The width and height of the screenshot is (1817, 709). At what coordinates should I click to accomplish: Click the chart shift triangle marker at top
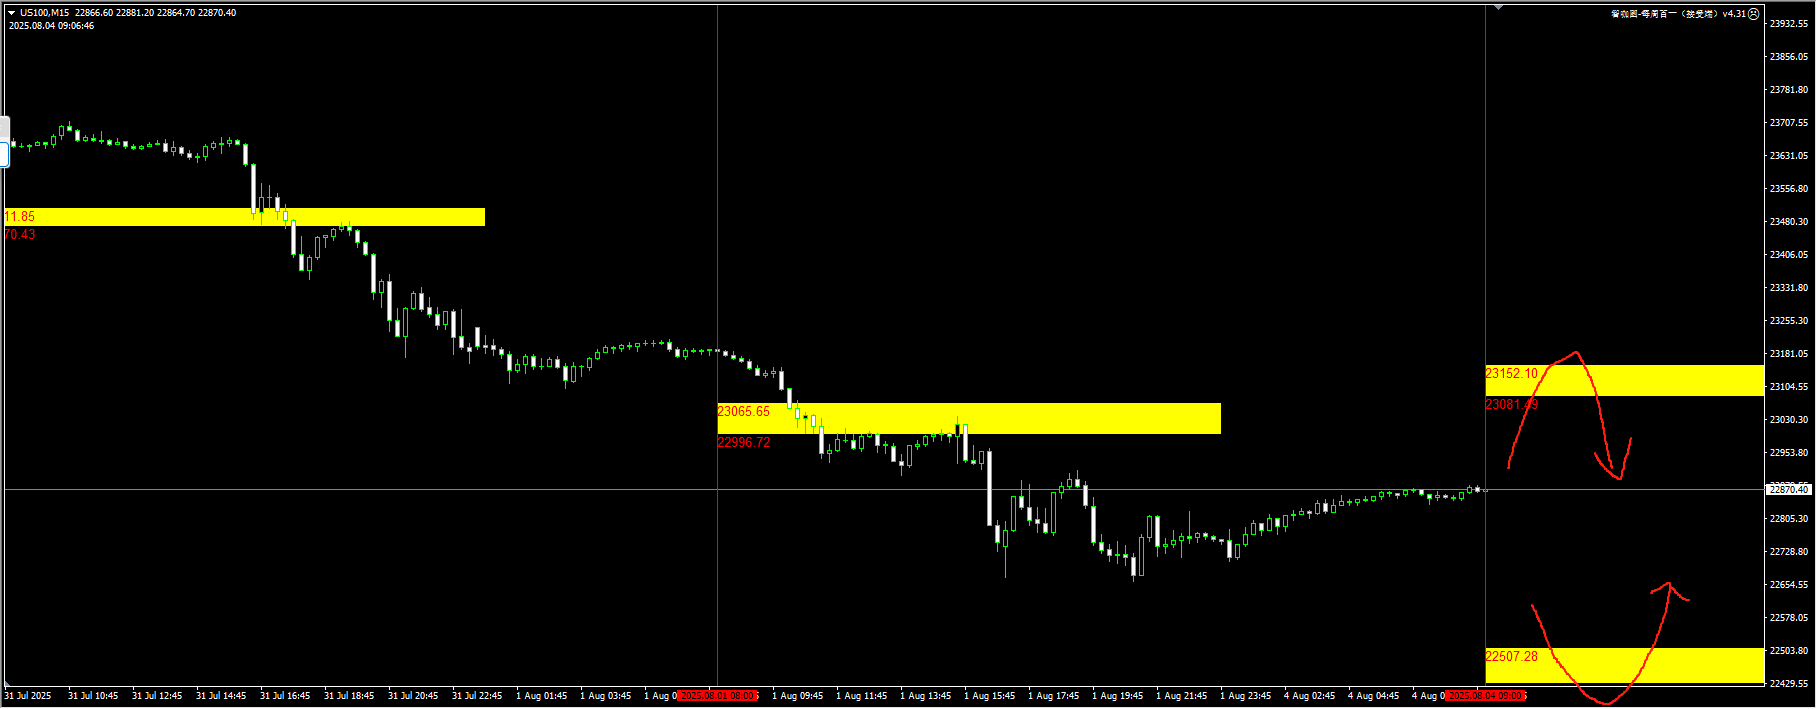point(1497,7)
